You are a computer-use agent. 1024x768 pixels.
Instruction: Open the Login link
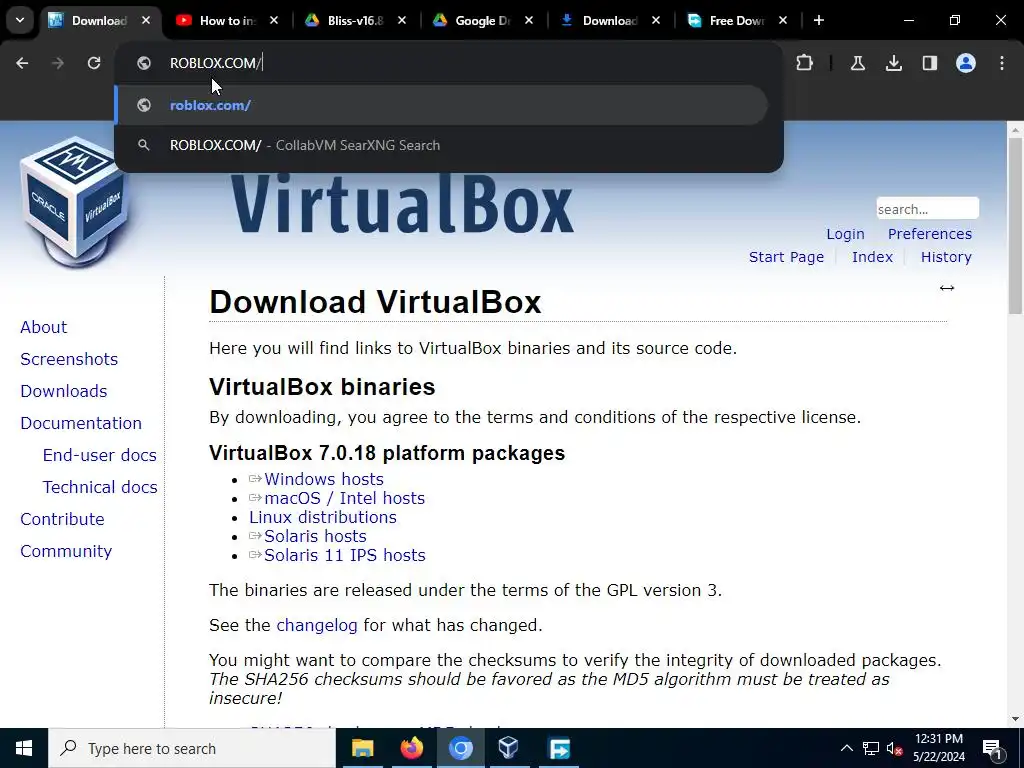(845, 234)
